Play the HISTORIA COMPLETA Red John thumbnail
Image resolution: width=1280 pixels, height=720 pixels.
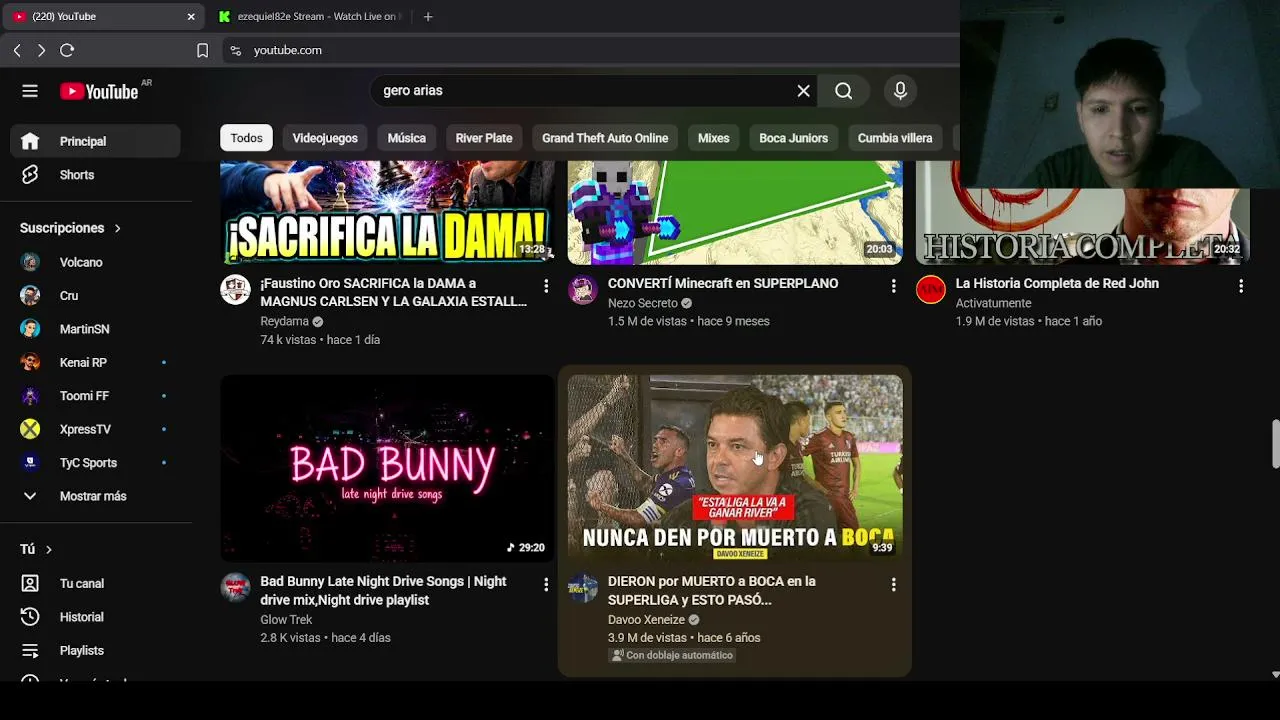pos(1083,225)
